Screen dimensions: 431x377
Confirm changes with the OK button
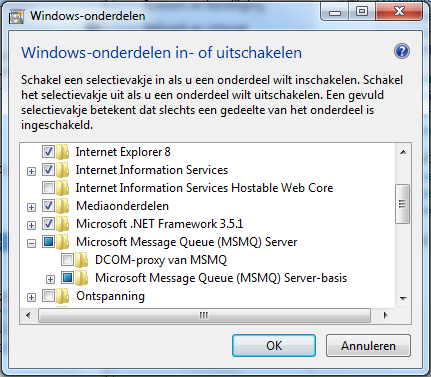(x=274, y=346)
